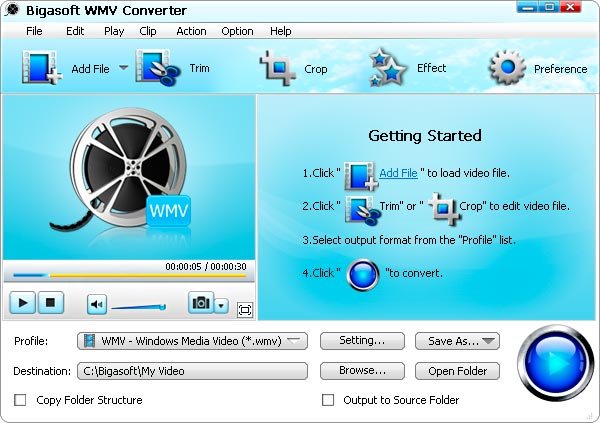The image size is (600, 423).
Task: Open the Effect tool
Action: point(388,68)
